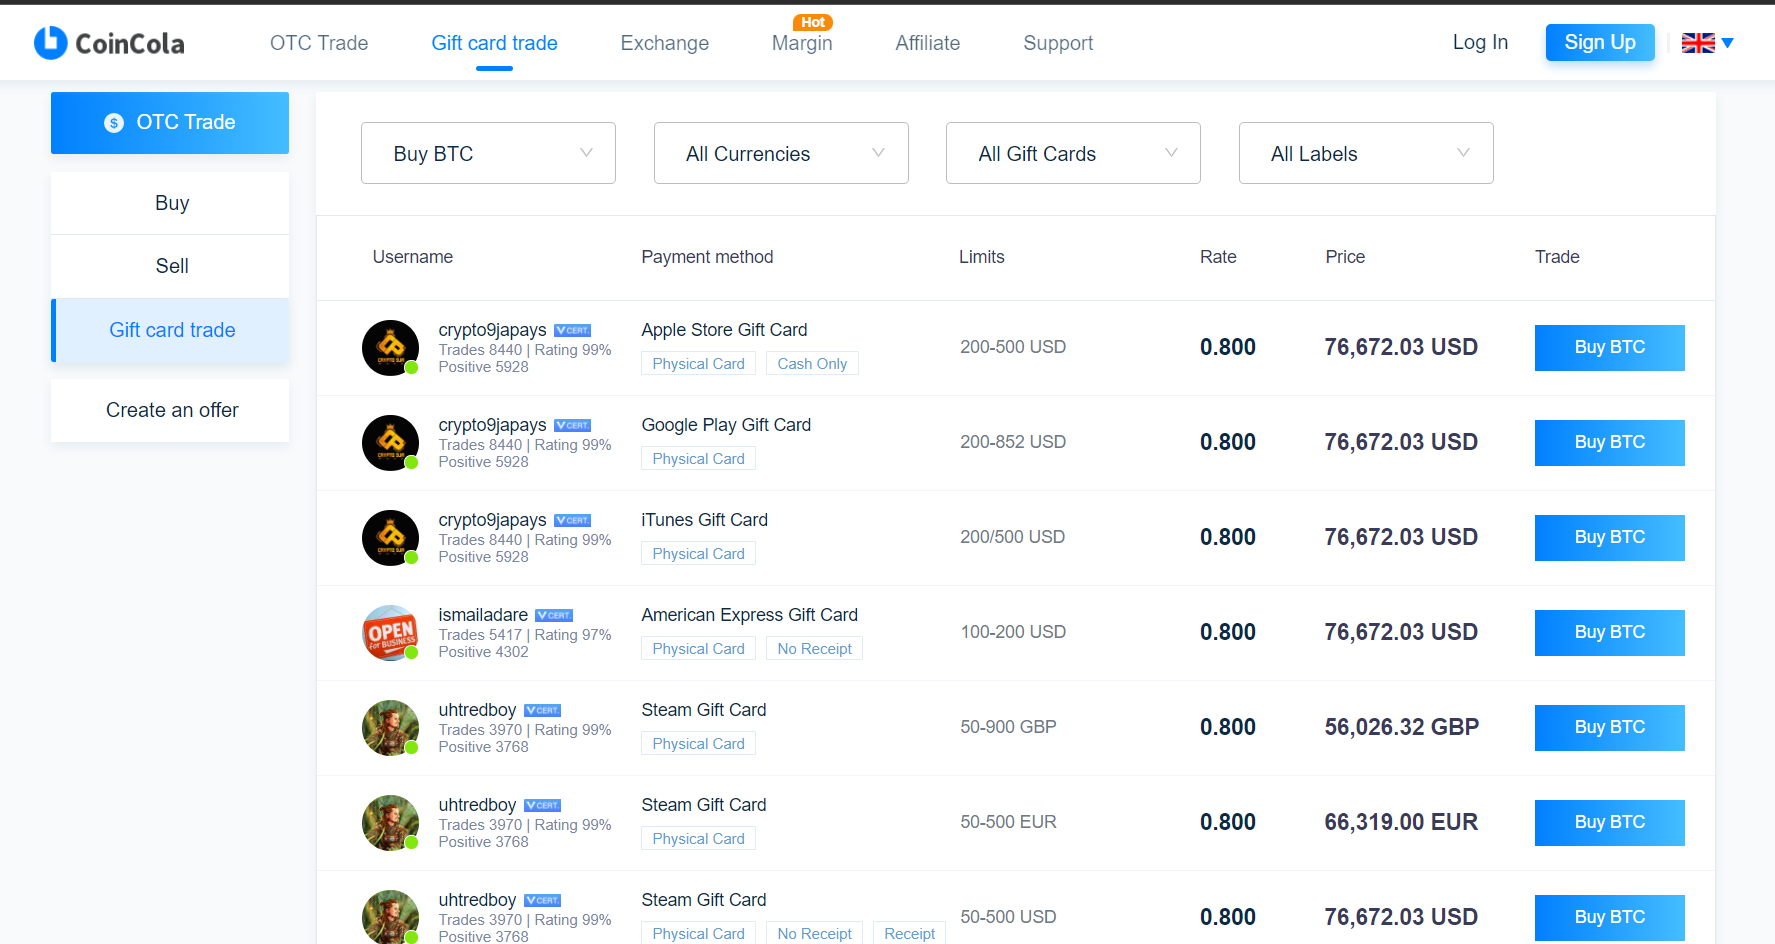Screen dimensions: 1775x944
Task: Click the Hot badge above Margin
Action: pyautogui.click(x=813, y=22)
